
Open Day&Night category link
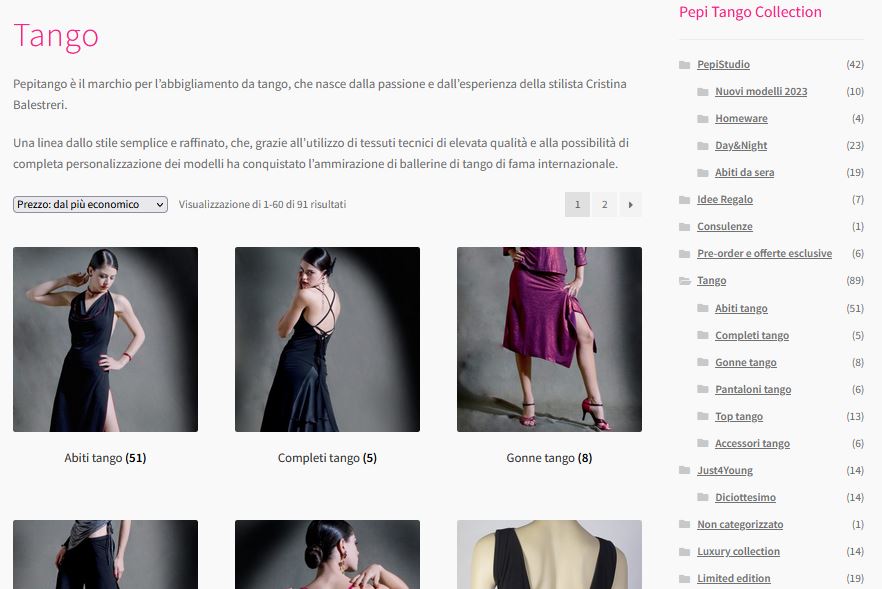tap(741, 146)
